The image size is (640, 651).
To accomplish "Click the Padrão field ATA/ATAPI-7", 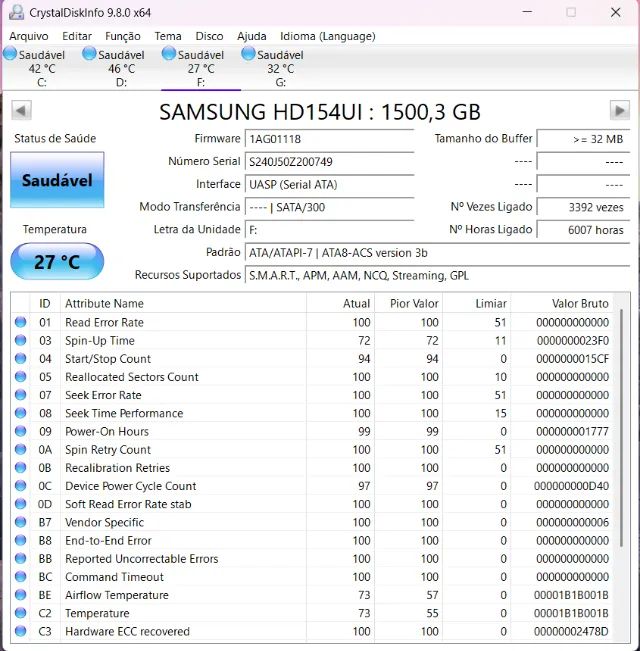I will [x=437, y=252].
